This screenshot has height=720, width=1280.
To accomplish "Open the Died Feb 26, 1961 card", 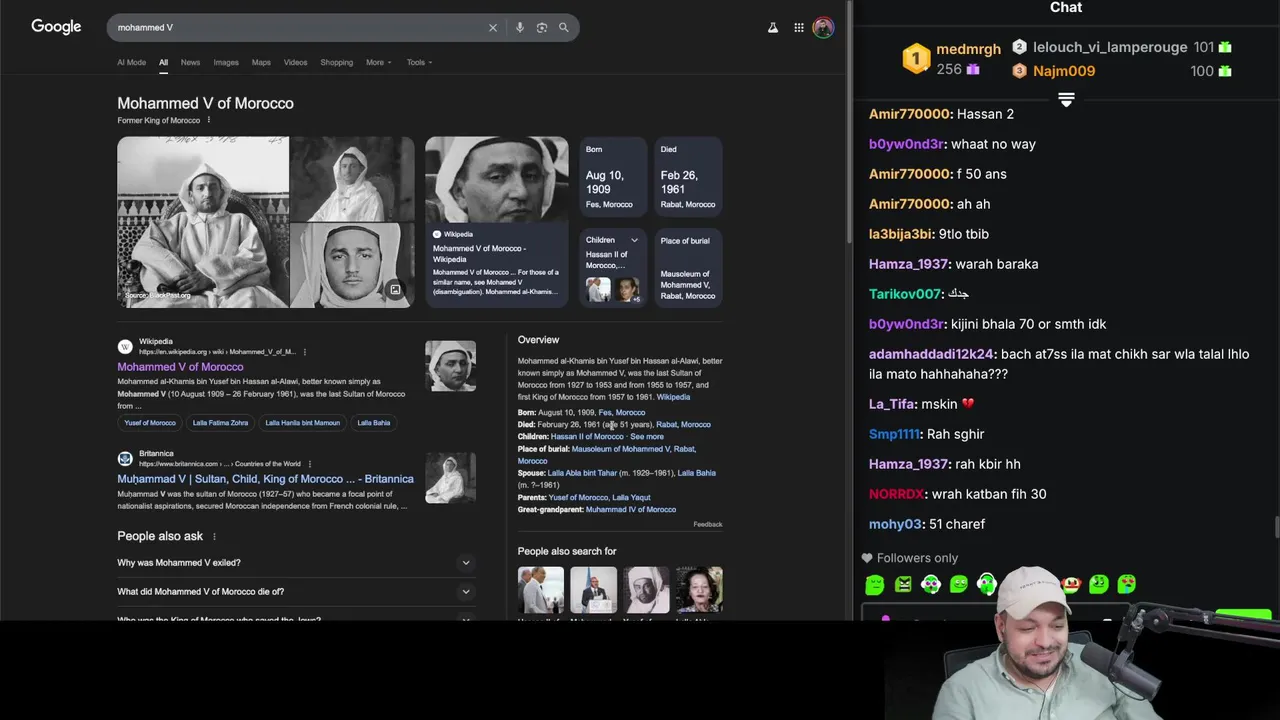I will [688, 178].
